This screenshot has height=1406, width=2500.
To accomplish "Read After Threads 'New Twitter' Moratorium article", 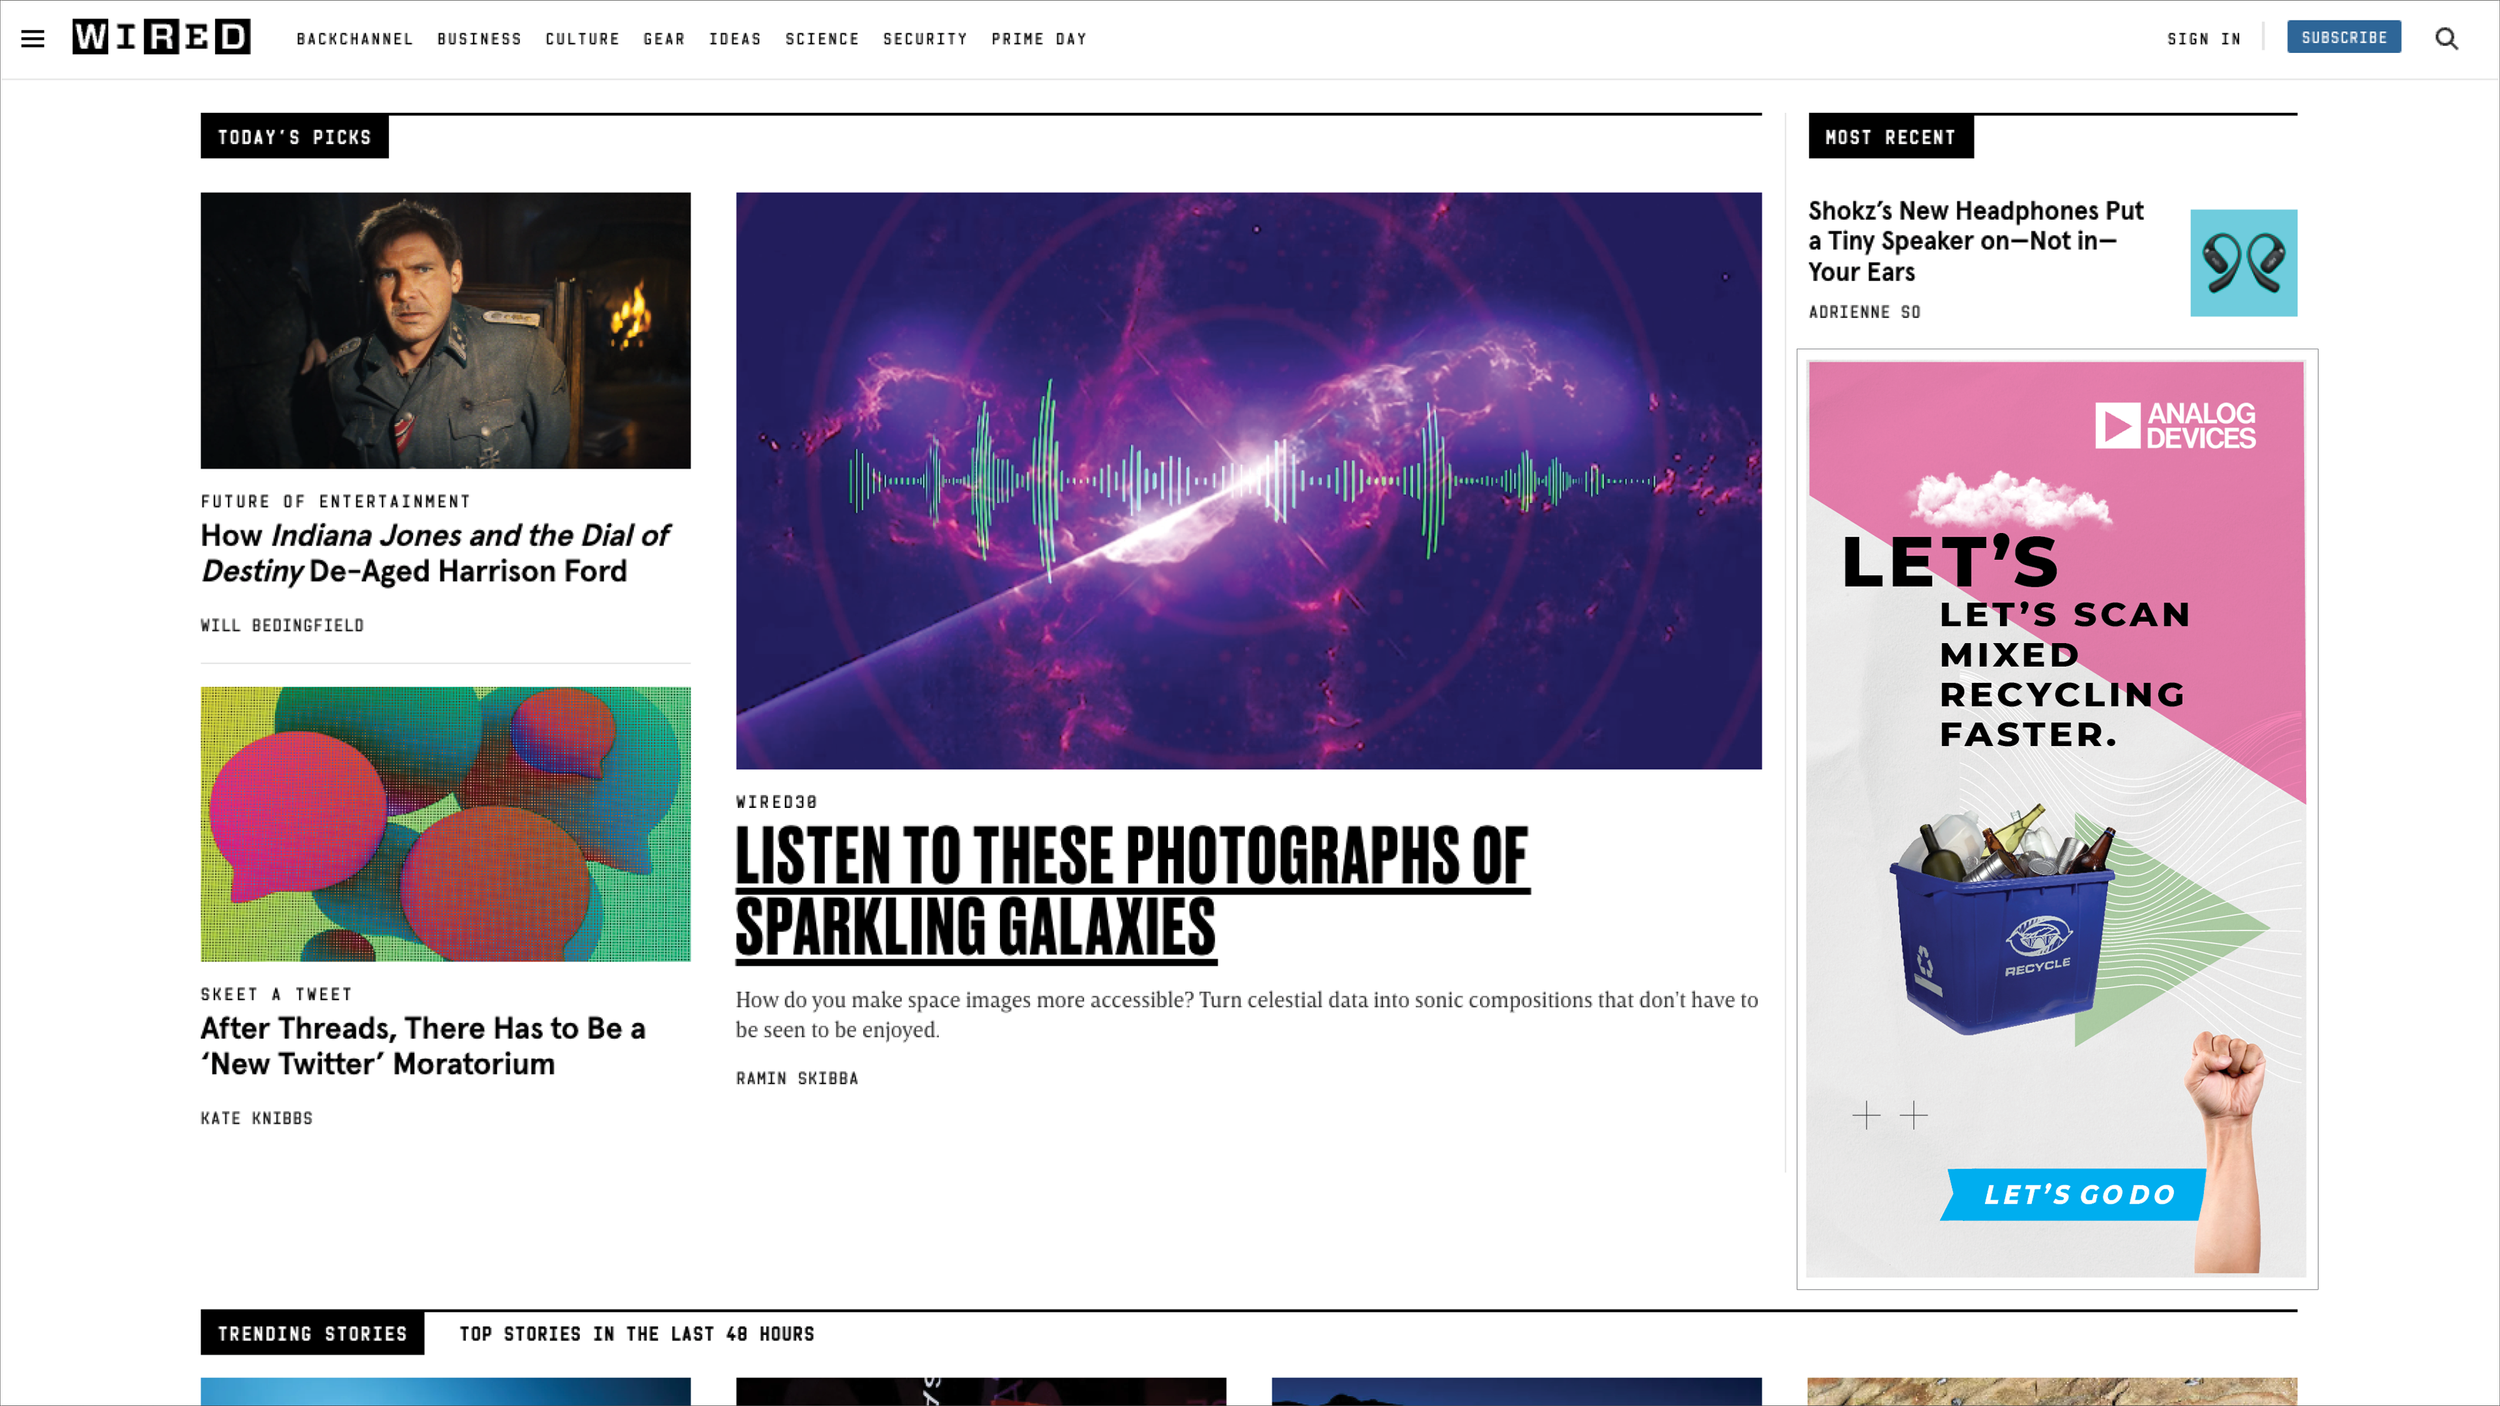I will click(423, 1046).
